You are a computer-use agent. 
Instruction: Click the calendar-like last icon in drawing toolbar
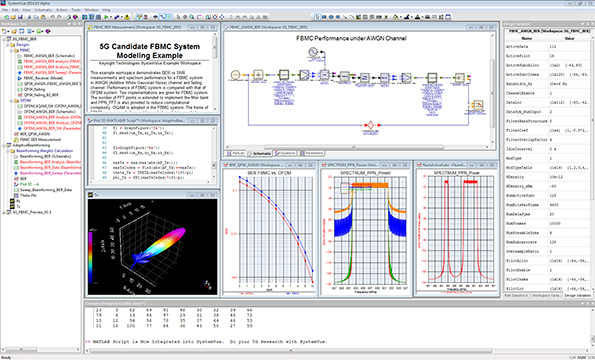coord(448,17)
